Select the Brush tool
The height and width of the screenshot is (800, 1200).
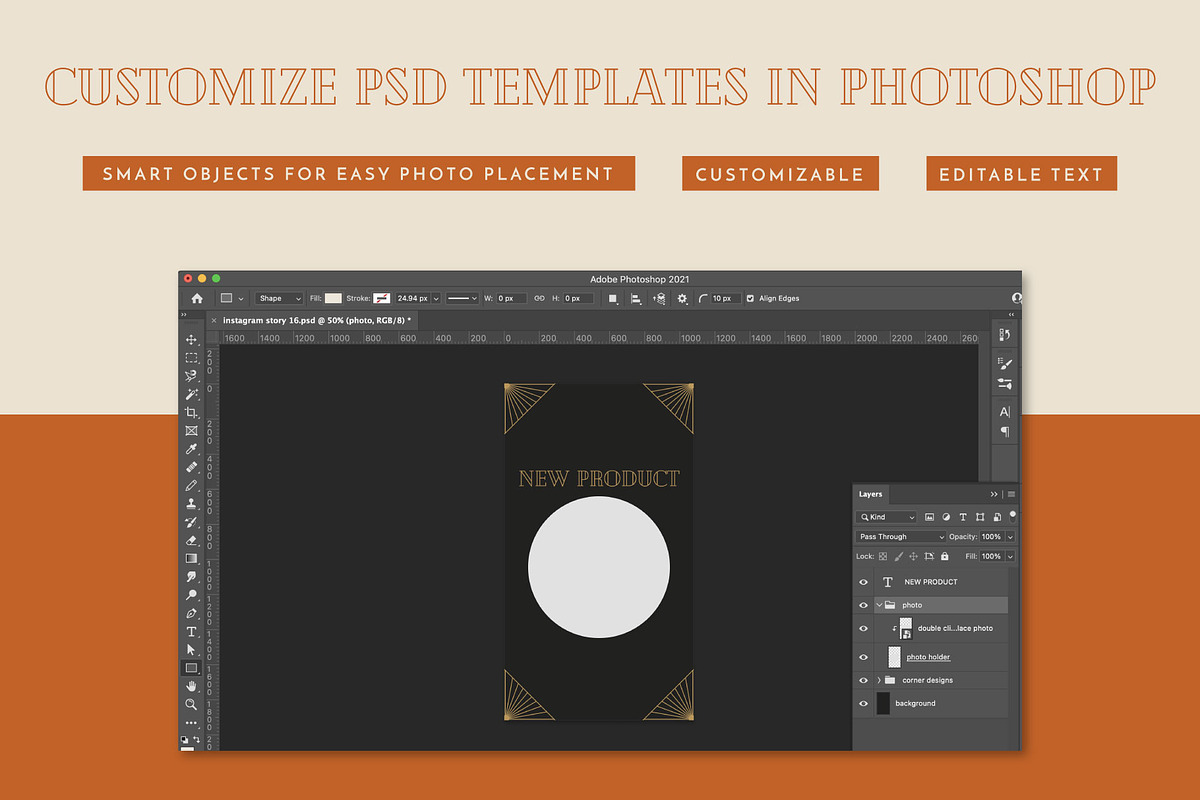[191, 486]
